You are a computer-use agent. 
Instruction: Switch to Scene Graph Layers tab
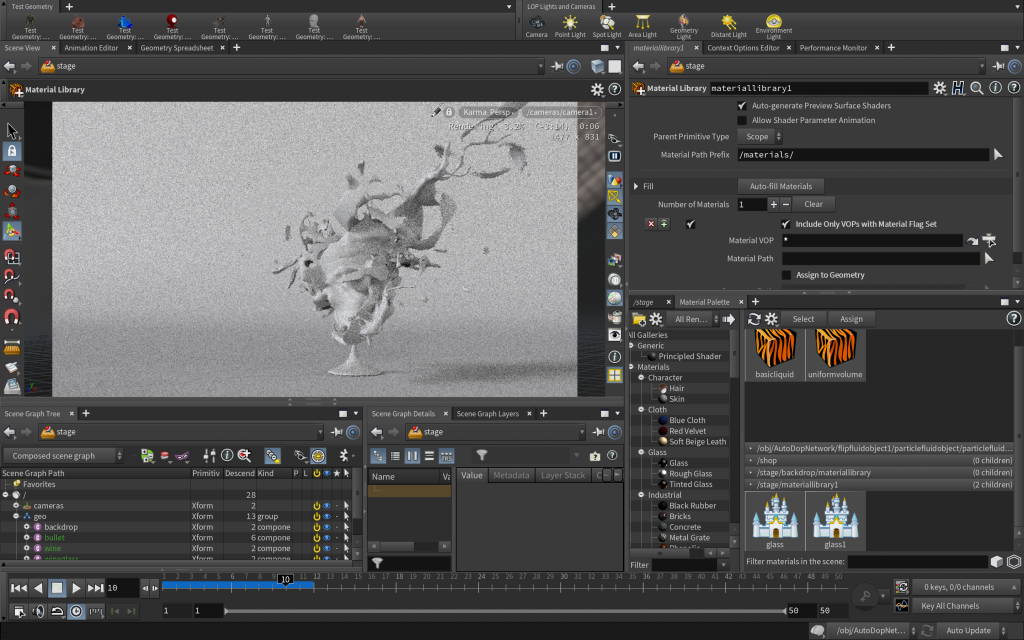coord(487,413)
